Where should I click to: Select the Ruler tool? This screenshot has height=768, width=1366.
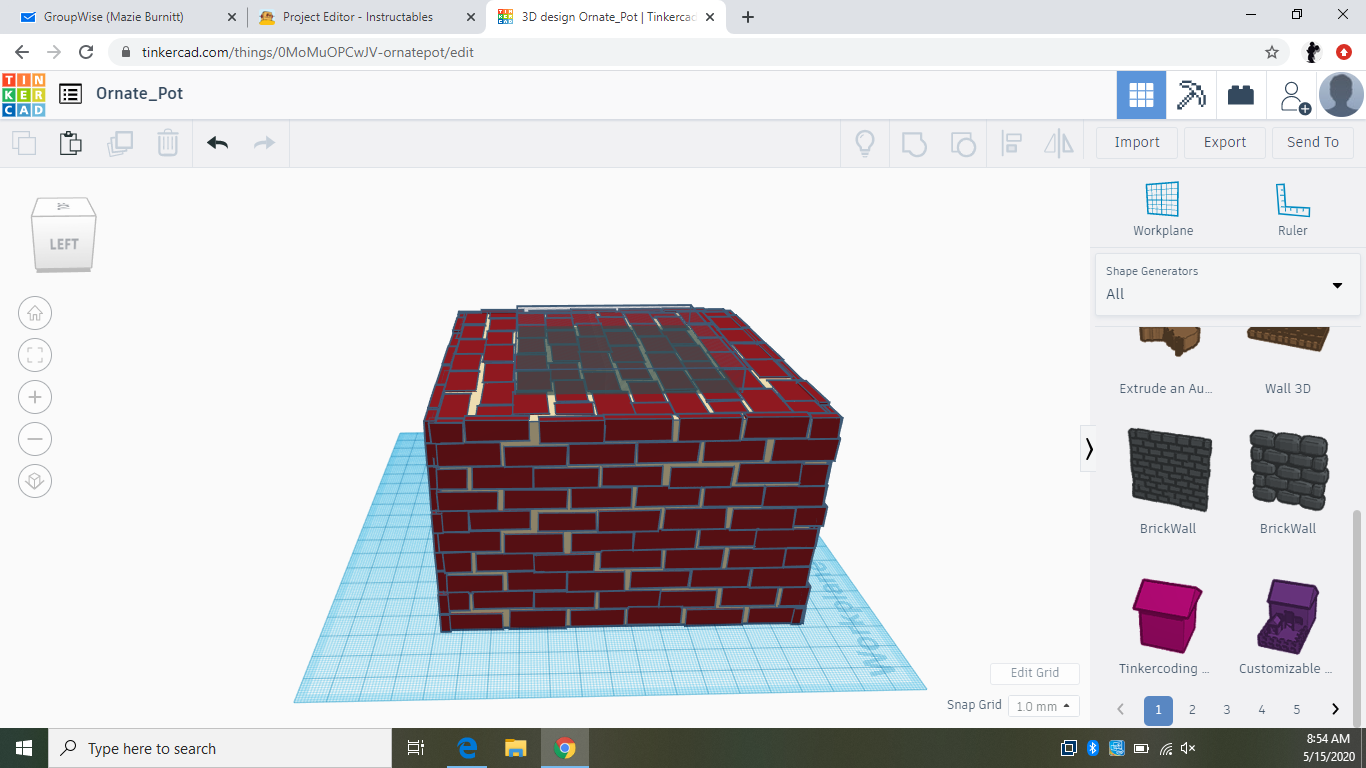pos(1292,205)
